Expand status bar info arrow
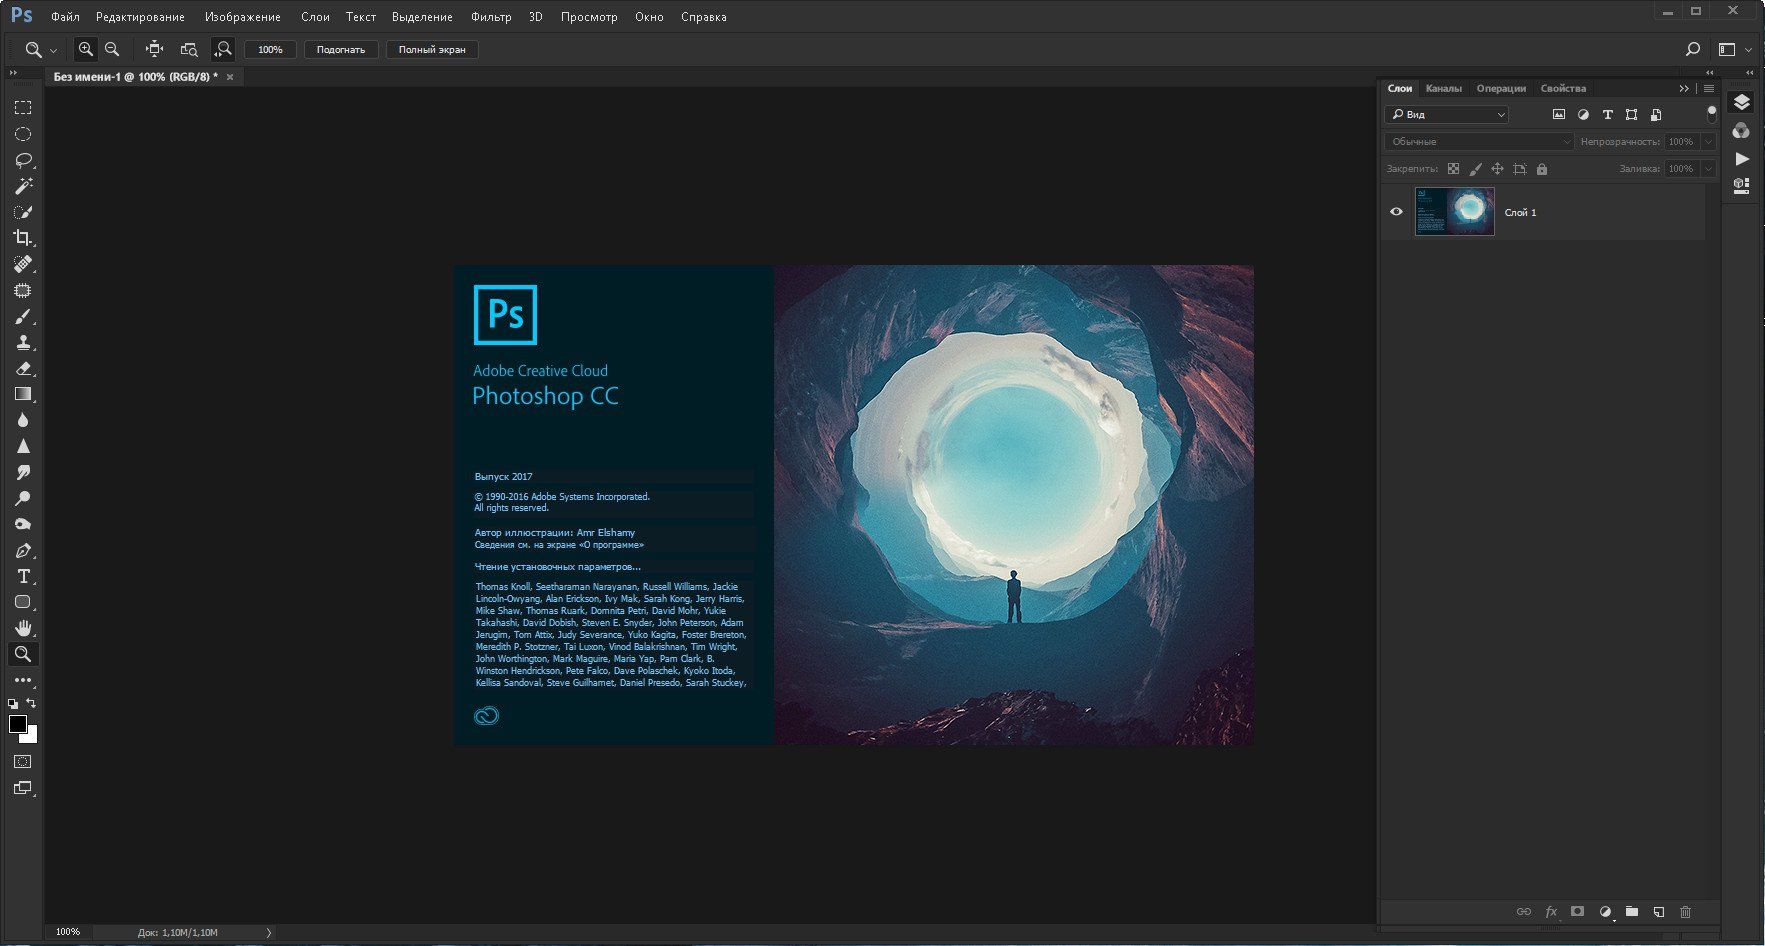The height and width of the screenshot is (946, 1765). click(268, 932)
